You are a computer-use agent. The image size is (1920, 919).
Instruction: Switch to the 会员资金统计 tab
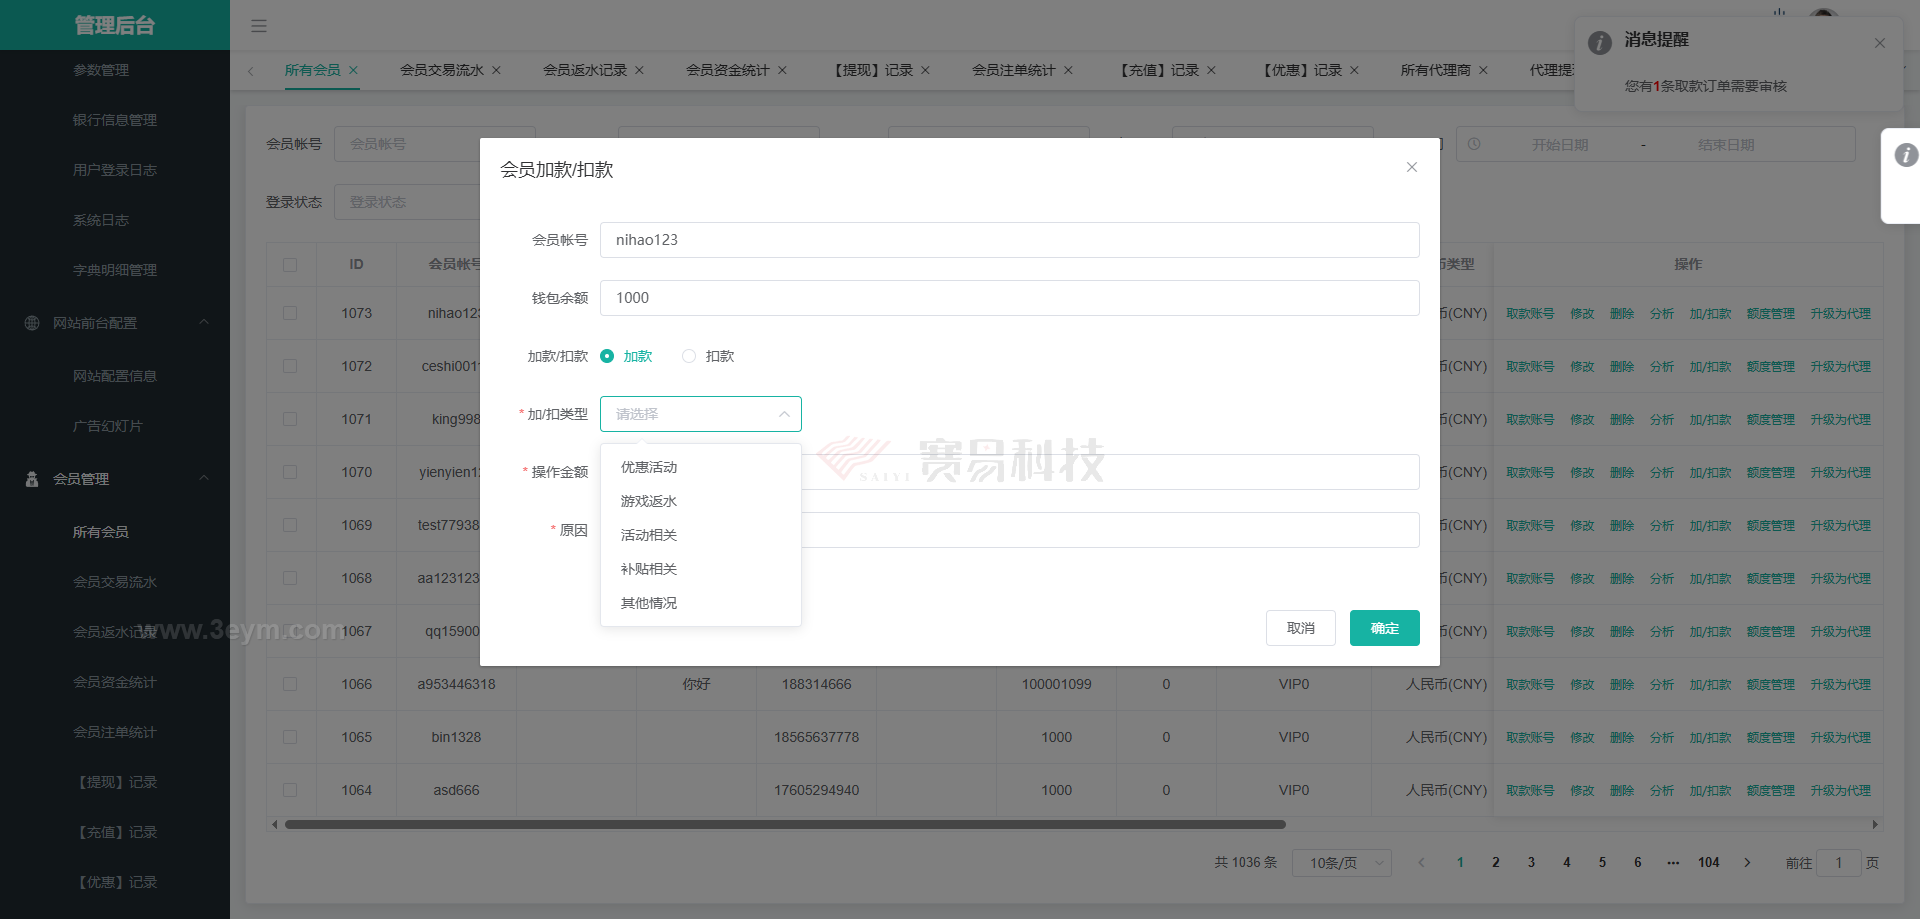click(727, 71)
